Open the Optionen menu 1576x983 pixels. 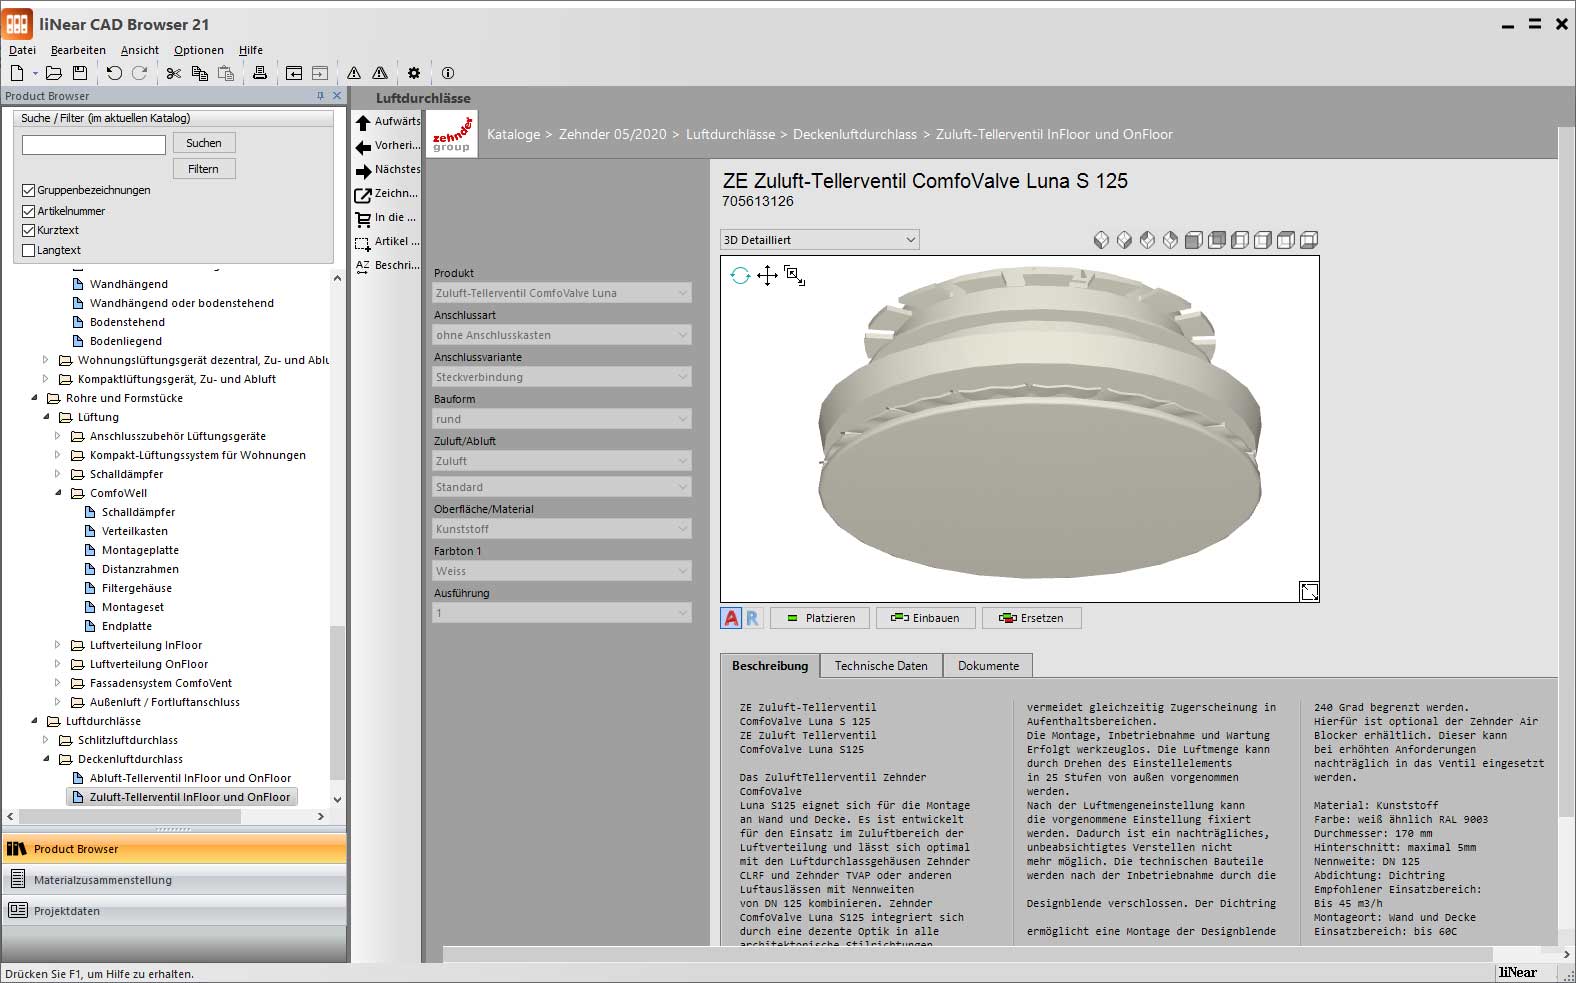click(x=199, y=50)
